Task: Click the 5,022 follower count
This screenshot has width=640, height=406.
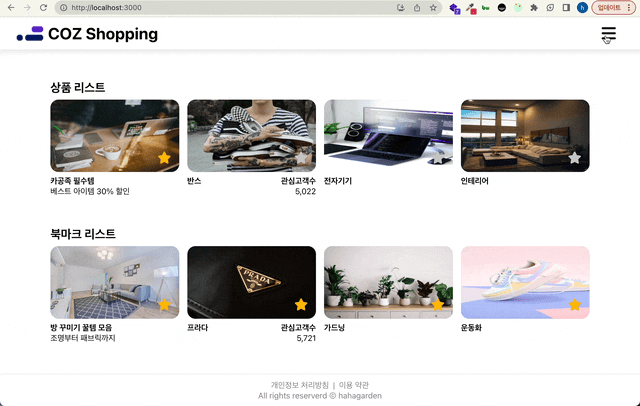Action: [305, 191]
